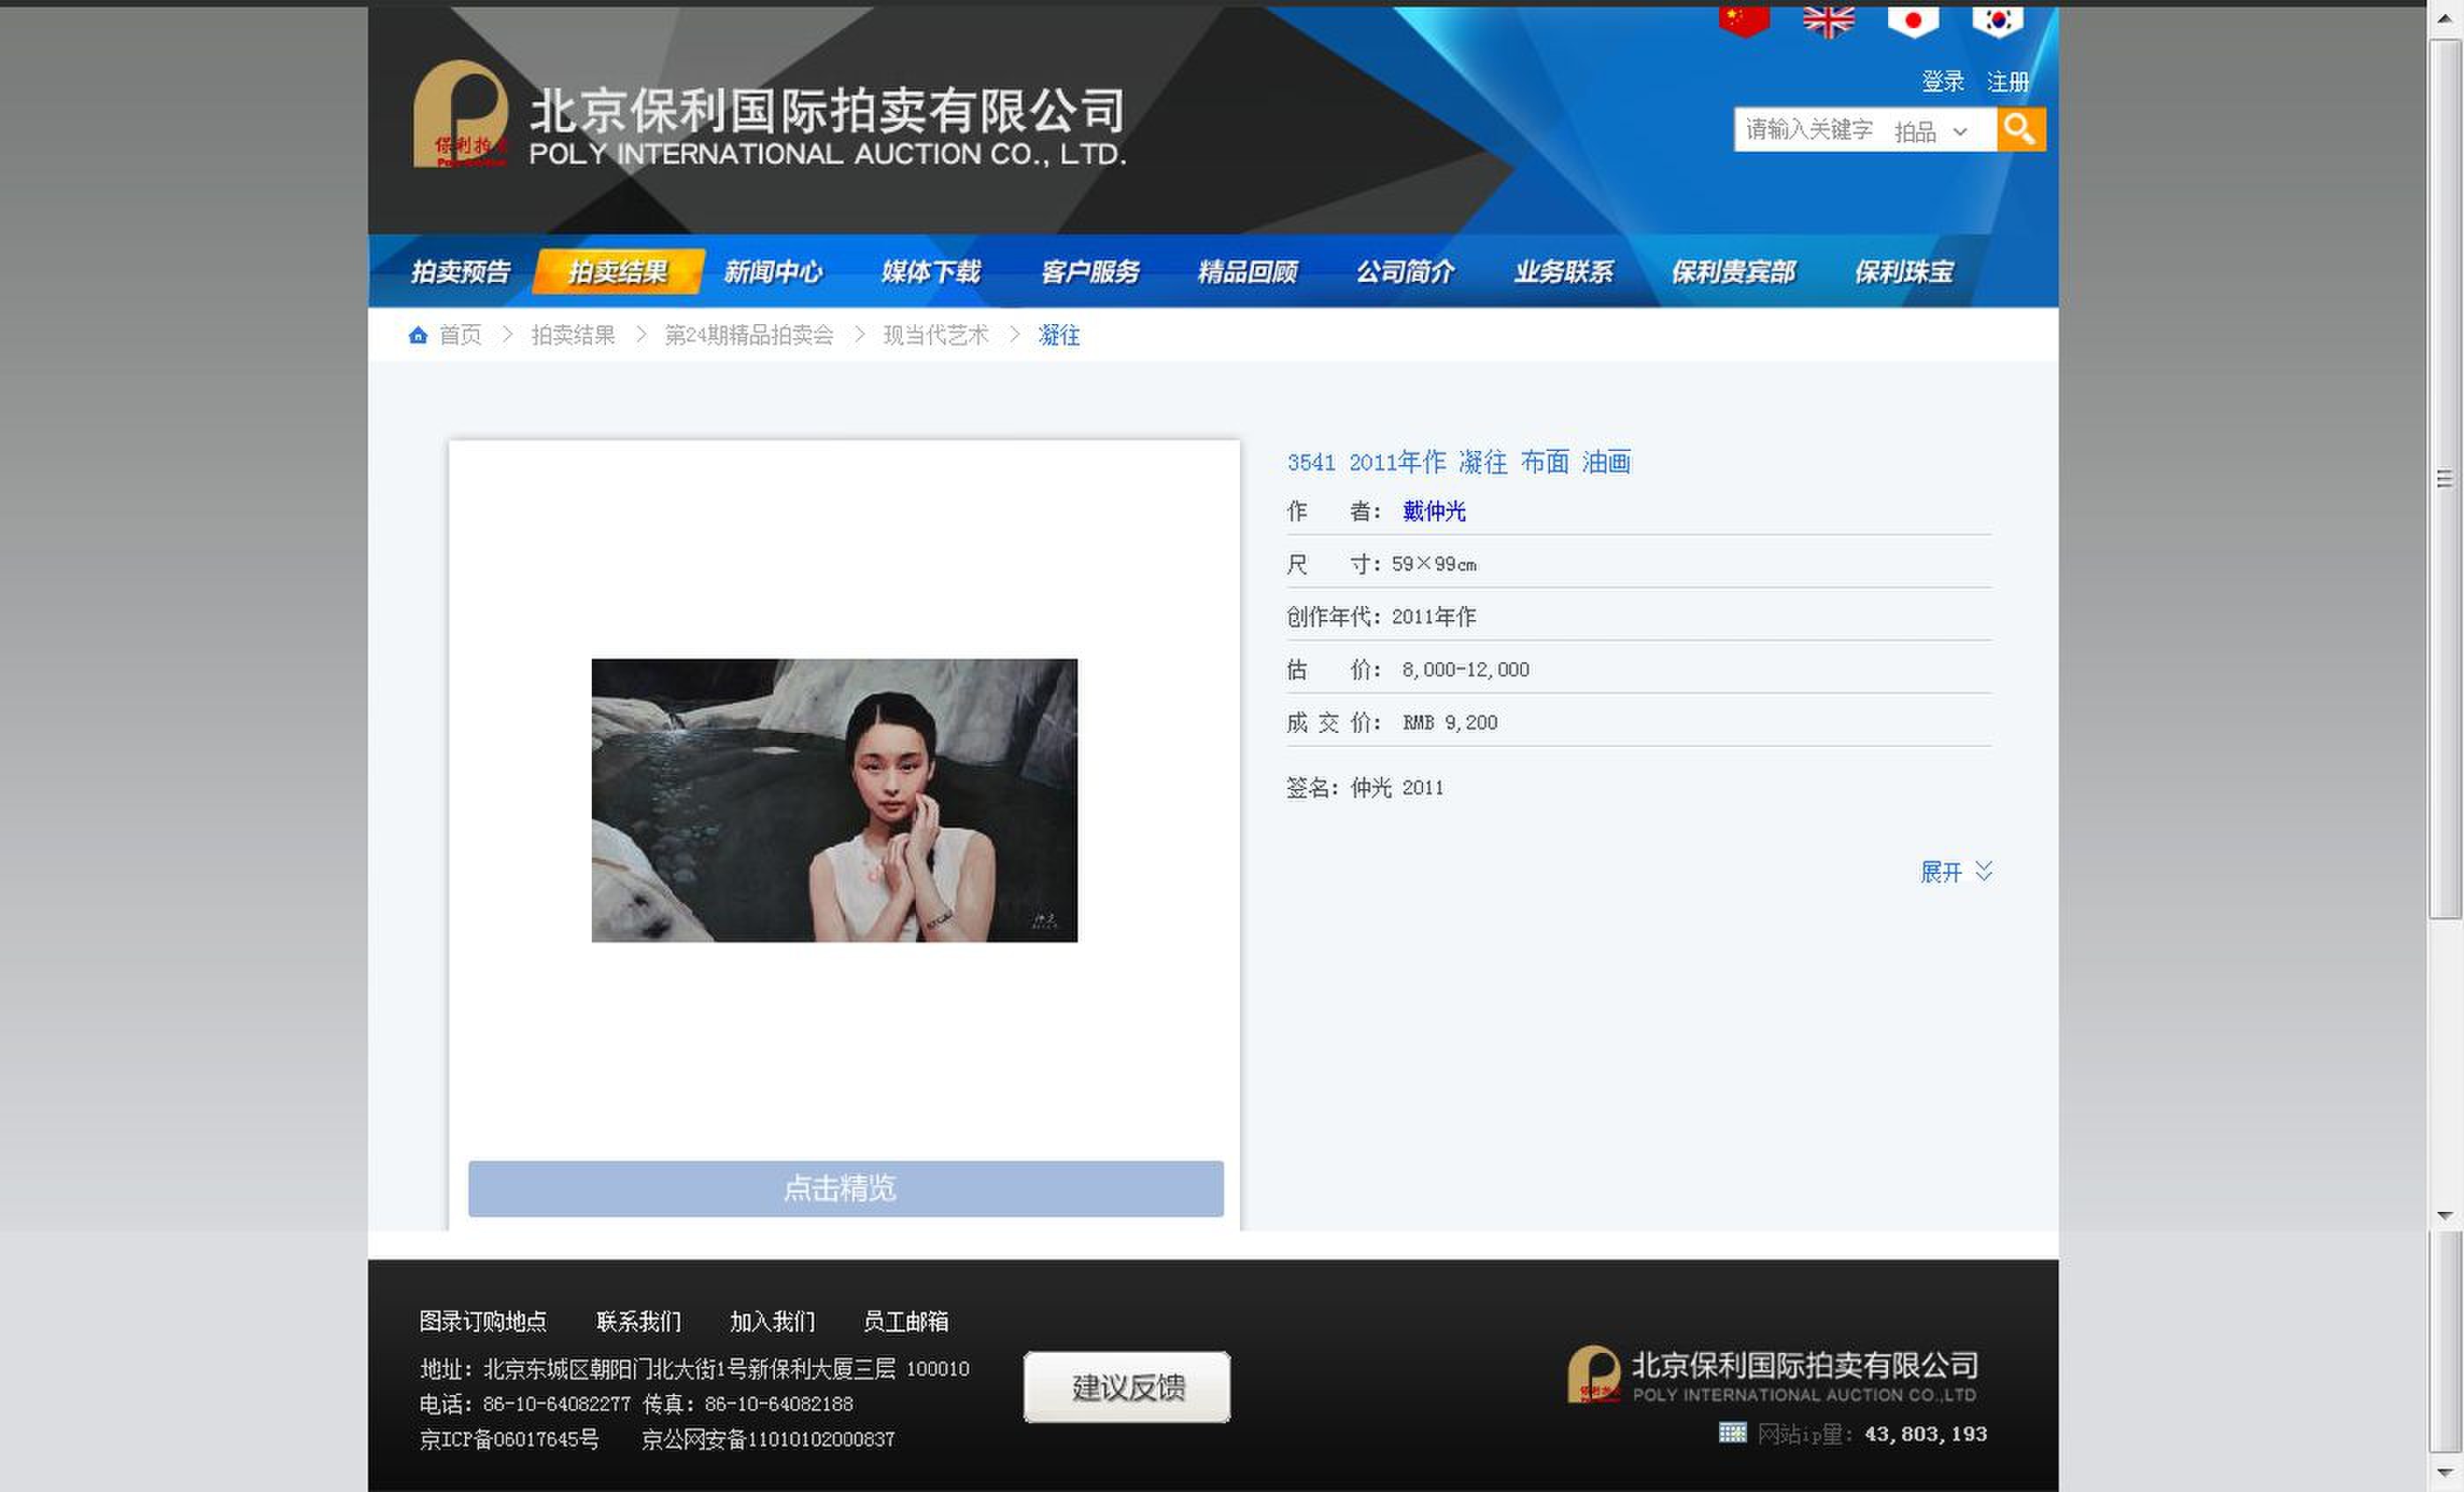Click the estimate 8,000-12,000
Viewport: 2464px width, 1492px height.
coord(1466,670)
